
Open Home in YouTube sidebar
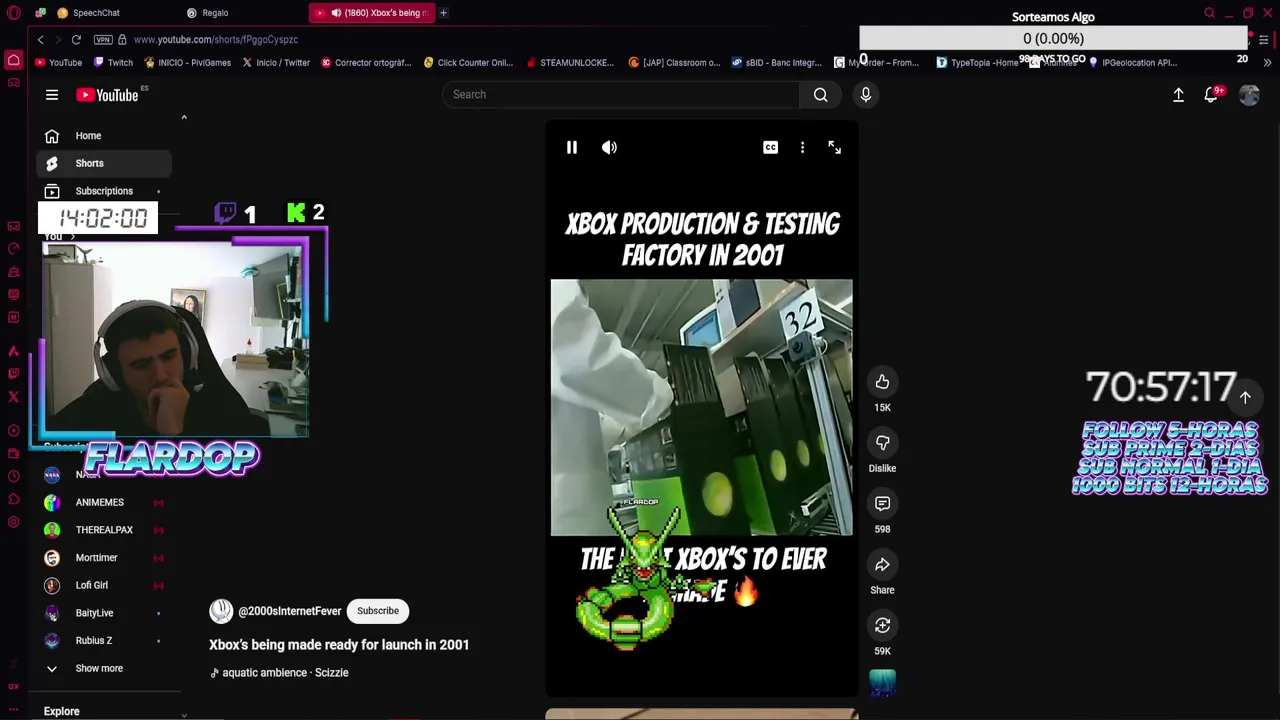pos(104,136)
